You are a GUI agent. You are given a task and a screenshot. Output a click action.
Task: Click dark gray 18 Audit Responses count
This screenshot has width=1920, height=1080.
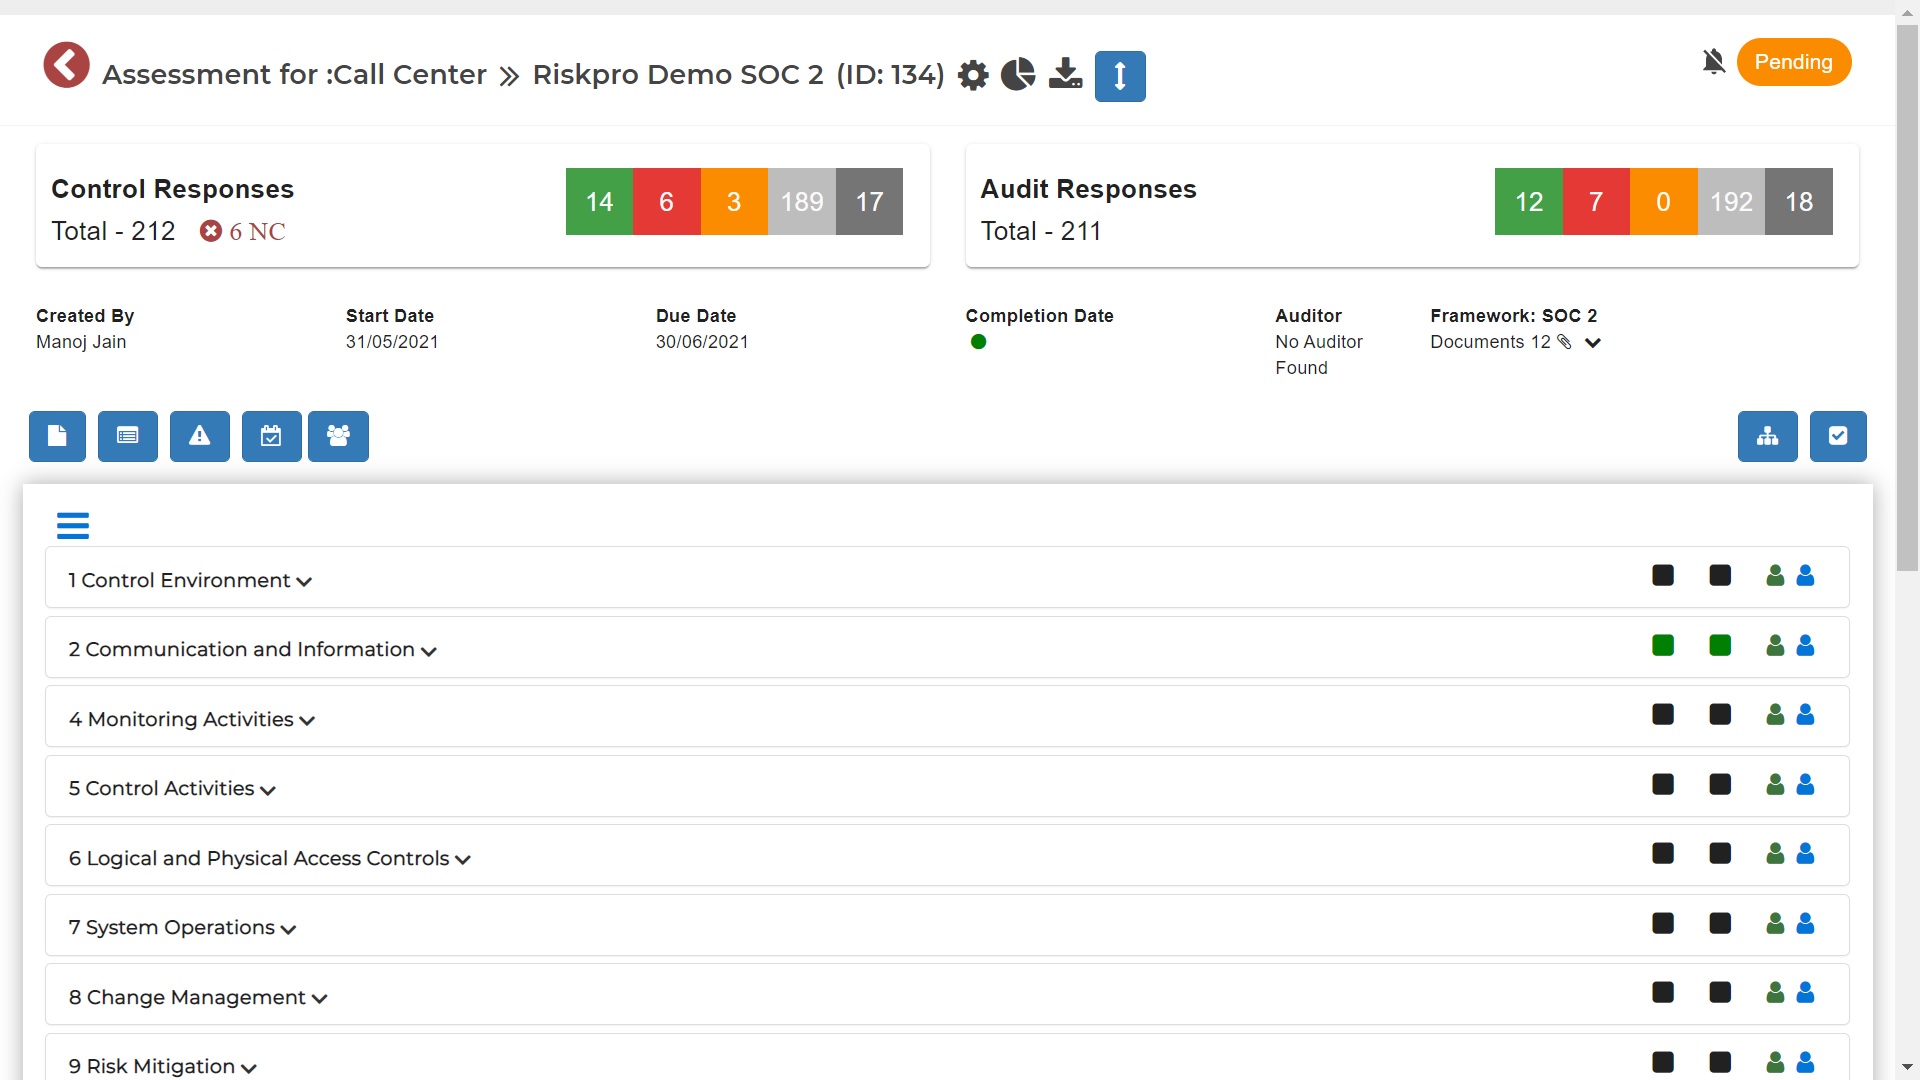pos(1799,202)
